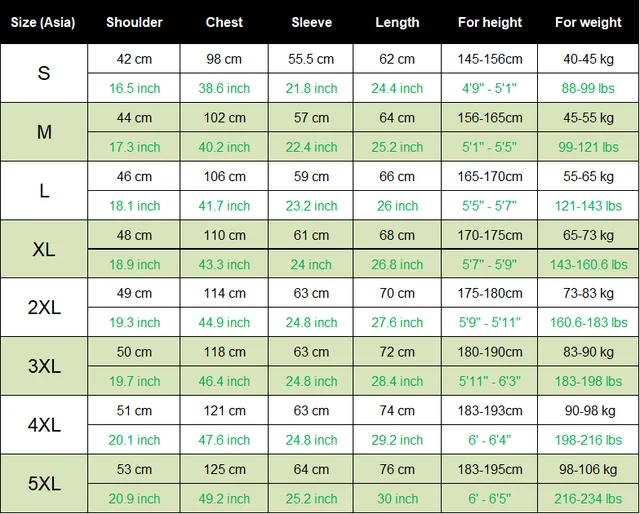Click the '88-99 lbs' weight cell

tap(588, 88)
